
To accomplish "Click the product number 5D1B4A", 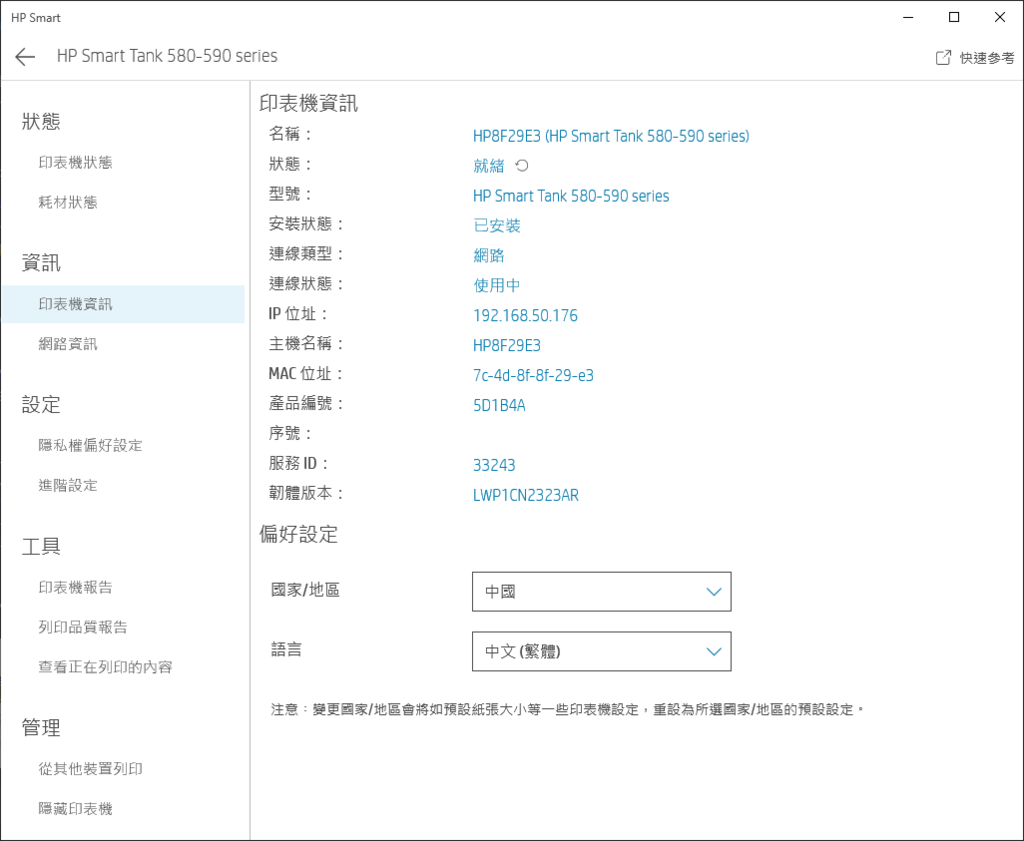I will (499, 405).
